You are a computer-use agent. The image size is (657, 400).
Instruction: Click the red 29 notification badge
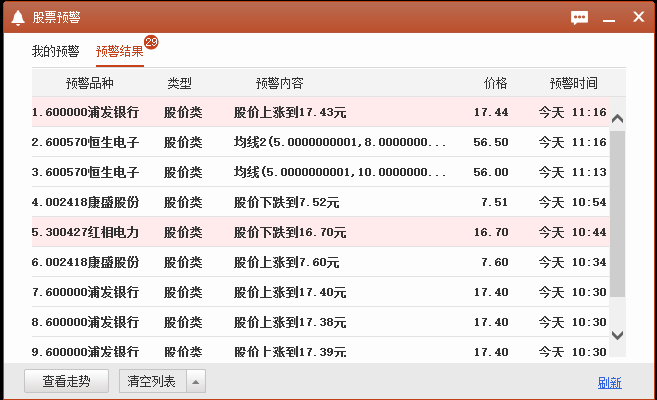[x=151, y=42]
